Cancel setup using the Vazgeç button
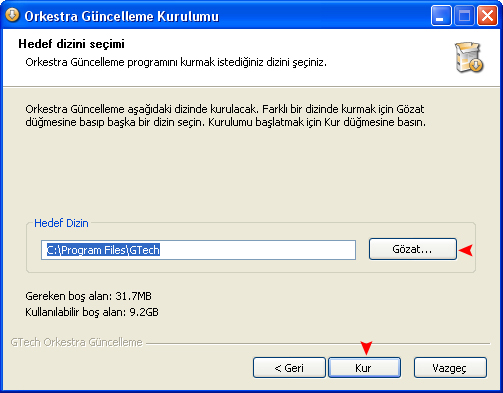The height and width of the screenshot is (393, 503). point(450,368)
